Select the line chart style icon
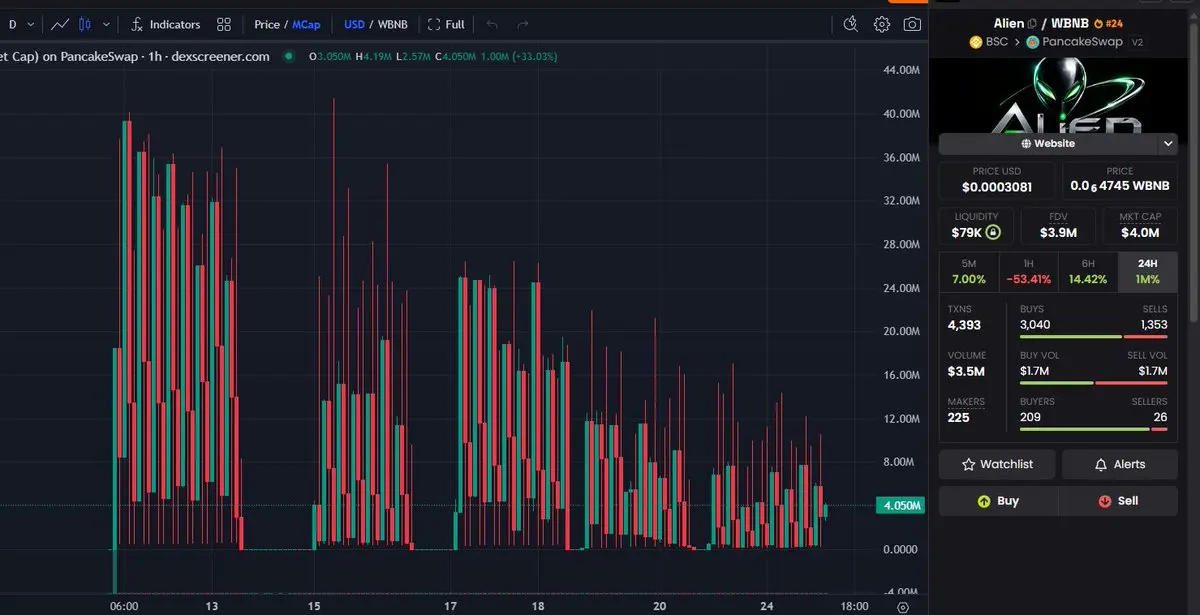 60,24
